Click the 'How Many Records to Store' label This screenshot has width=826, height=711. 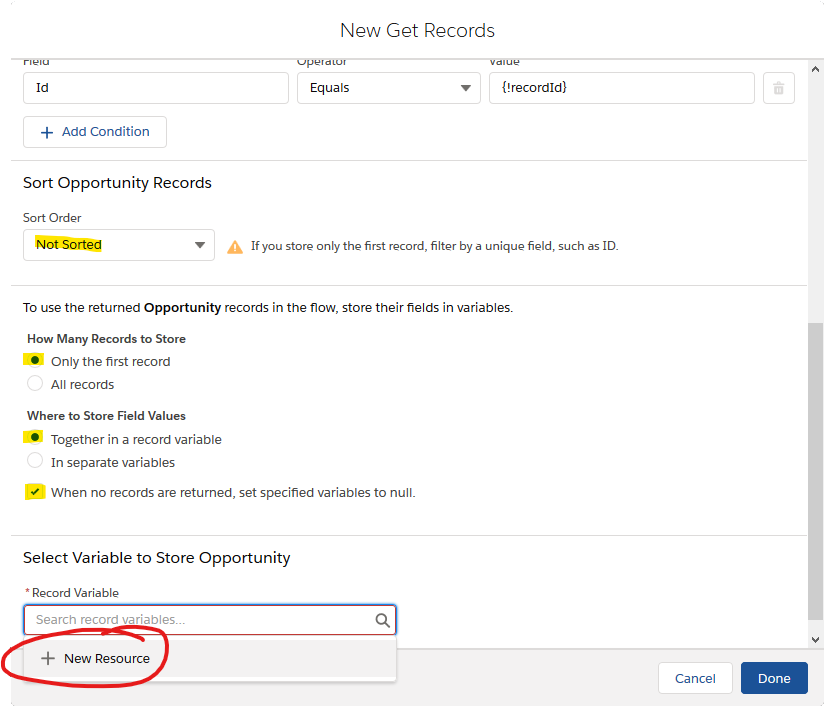[106, 339]
